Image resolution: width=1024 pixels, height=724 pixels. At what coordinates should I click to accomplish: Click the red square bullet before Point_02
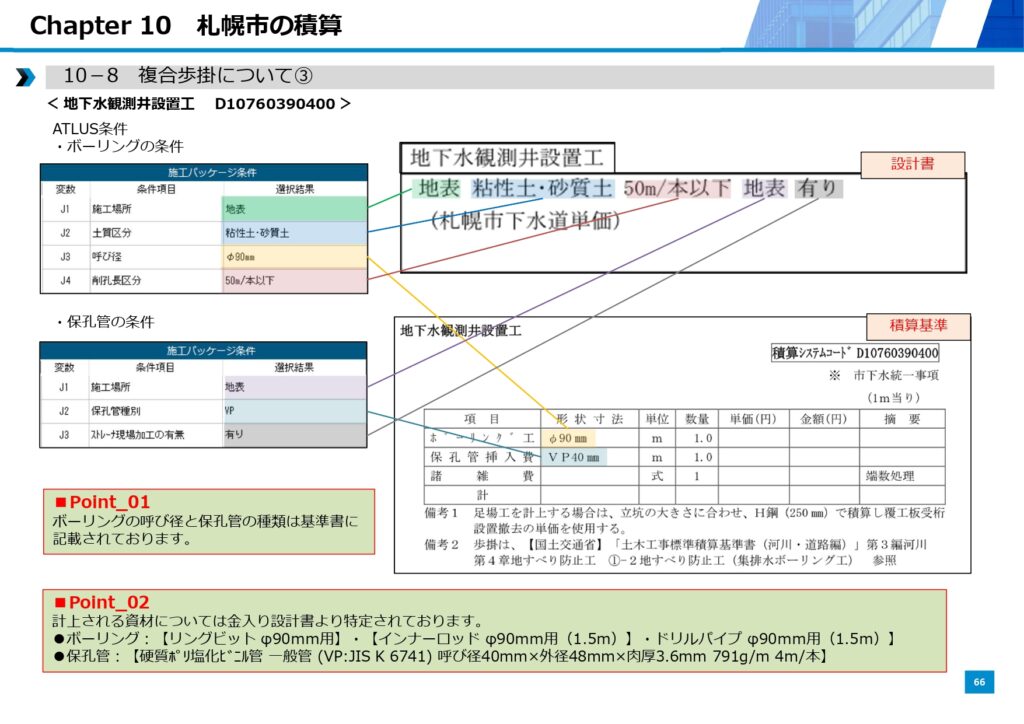(x=59, y=602)
